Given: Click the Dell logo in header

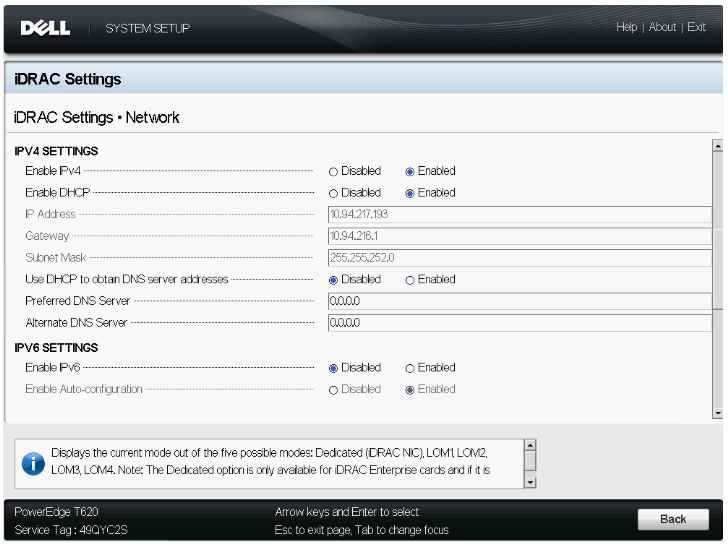Looking at the screenshot, I should coord(45,28).
